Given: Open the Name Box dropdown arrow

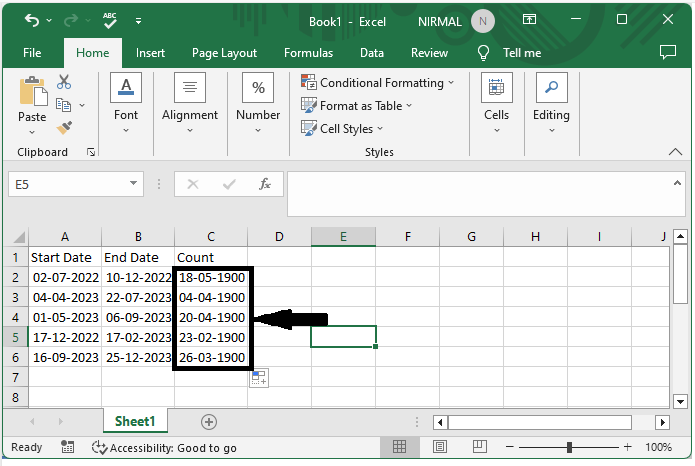Looking at the screenshot, I should (x=134, y=184).
